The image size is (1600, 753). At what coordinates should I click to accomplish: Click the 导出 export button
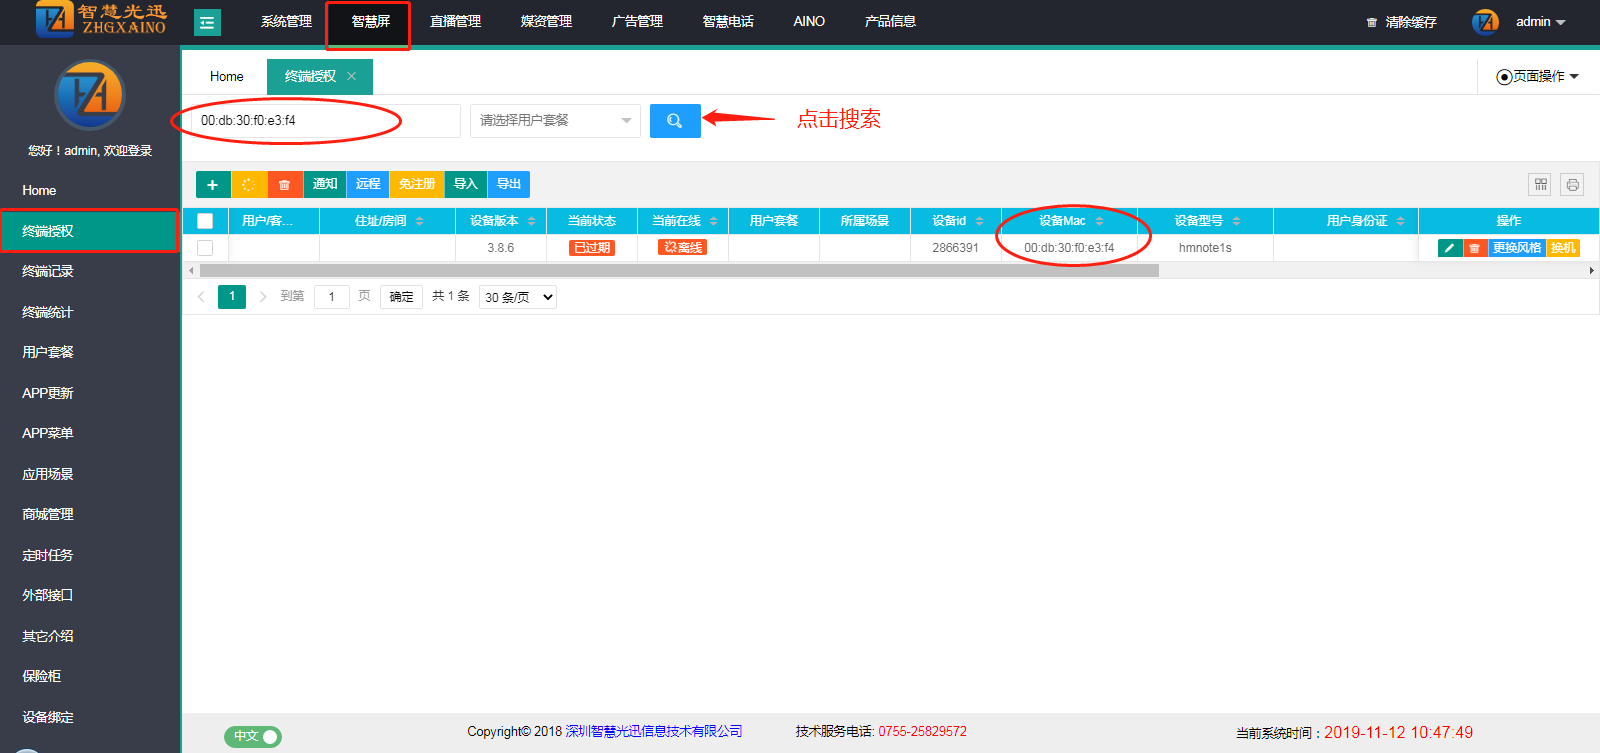509,184
